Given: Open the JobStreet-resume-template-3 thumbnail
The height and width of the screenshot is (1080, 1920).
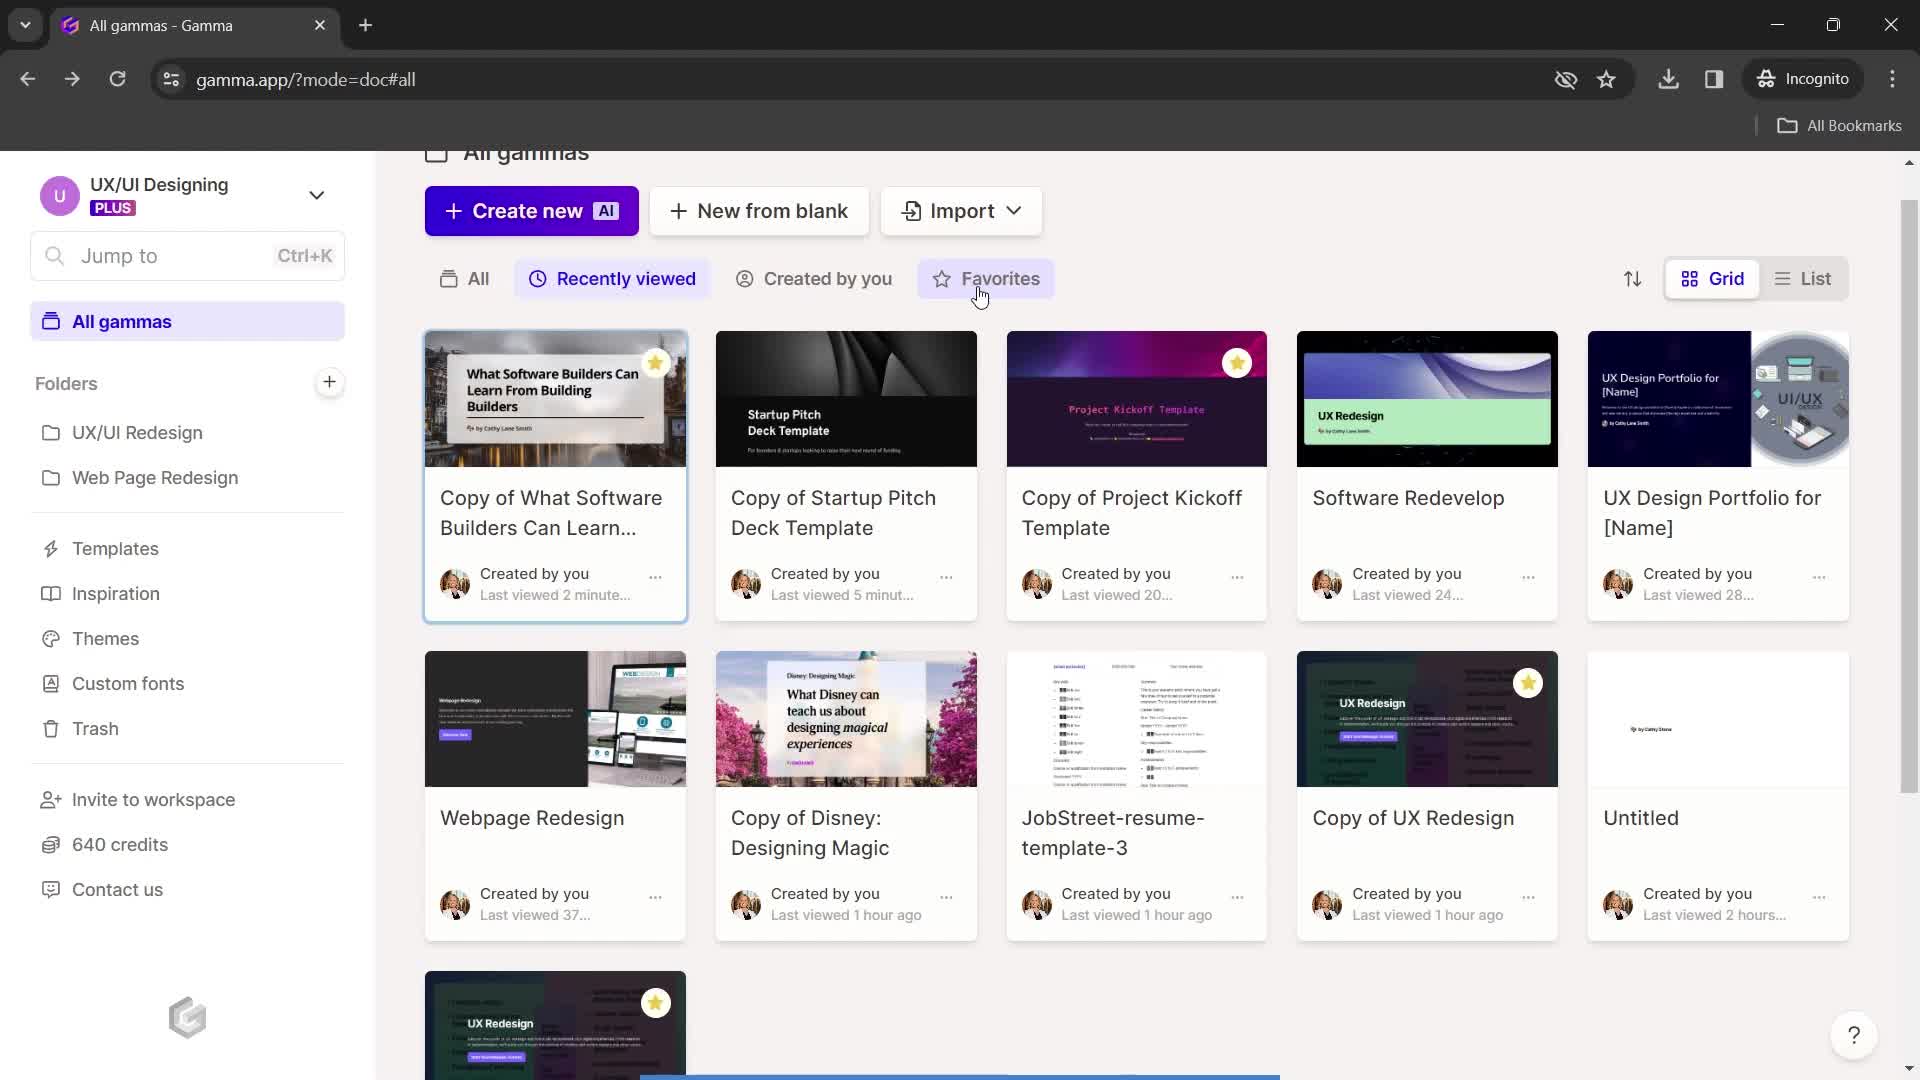Looking at the screenshot, I should (x=1136, y=719).
